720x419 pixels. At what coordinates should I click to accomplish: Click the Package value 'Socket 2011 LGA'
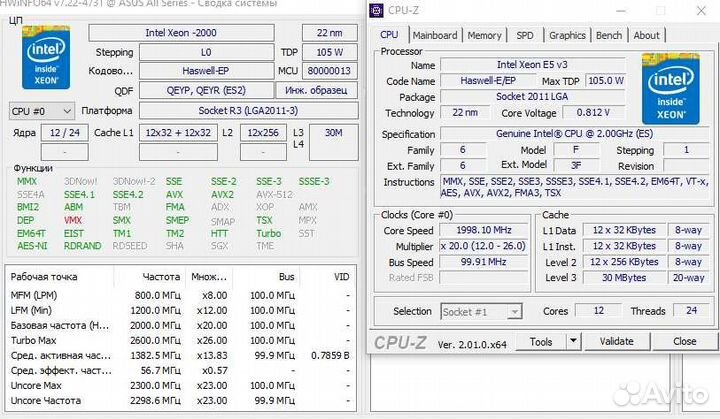[x=533, y=96]
